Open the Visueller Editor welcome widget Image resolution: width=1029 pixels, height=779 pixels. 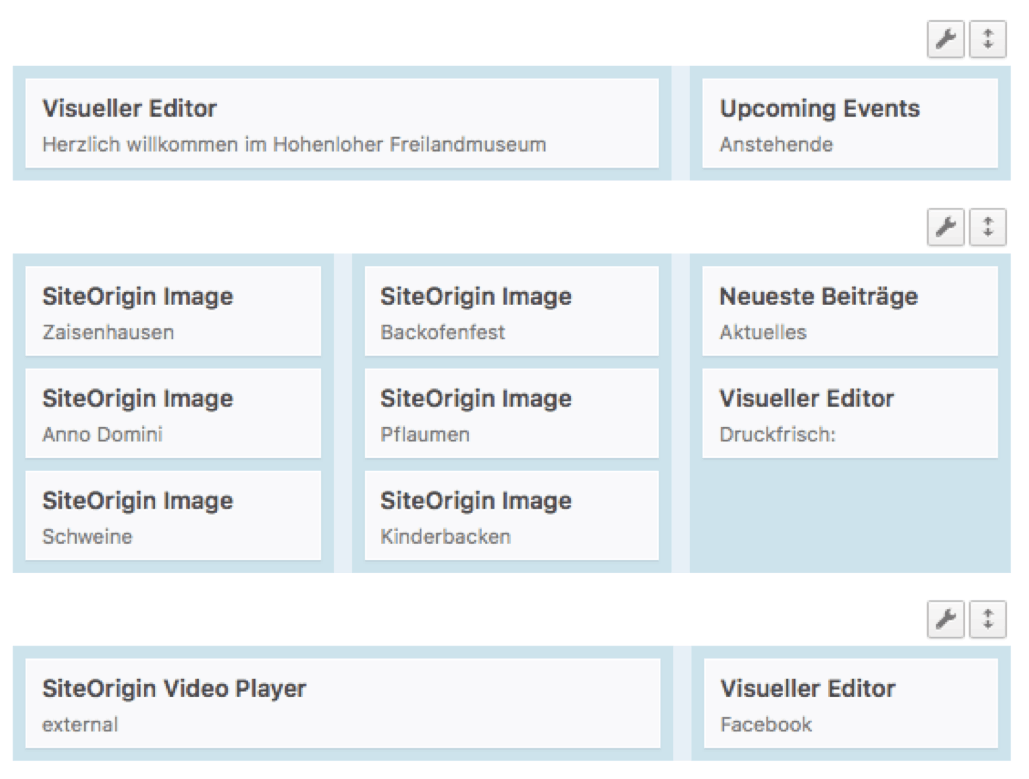coord(341,124)
